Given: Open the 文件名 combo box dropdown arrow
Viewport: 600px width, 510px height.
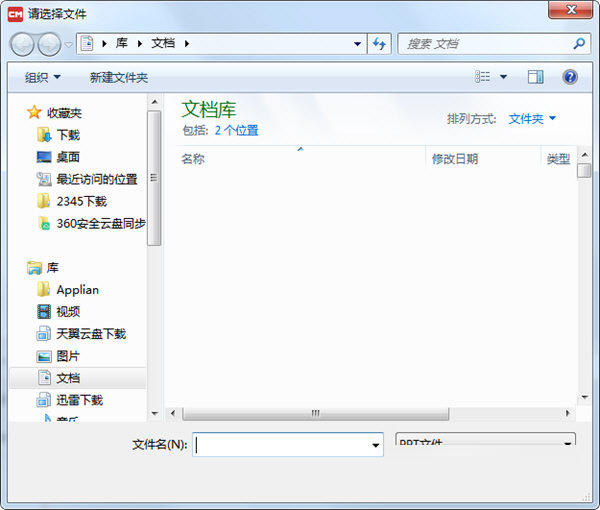Looking at the screenshot, I should (x=376, y=445).
